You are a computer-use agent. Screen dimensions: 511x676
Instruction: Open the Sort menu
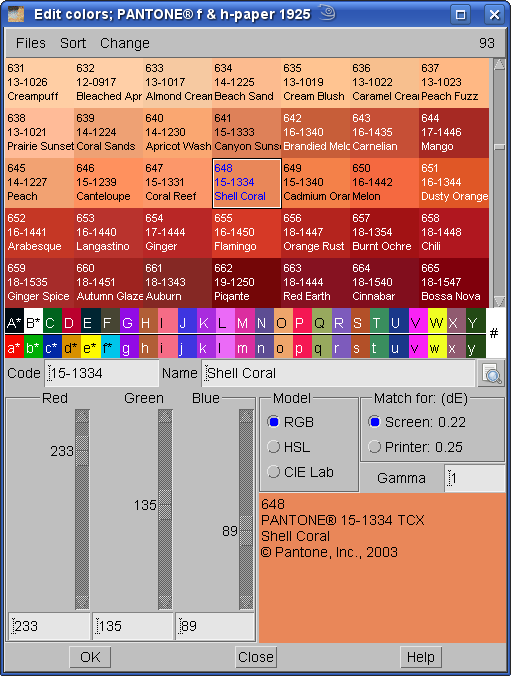(x=73, y=43)
